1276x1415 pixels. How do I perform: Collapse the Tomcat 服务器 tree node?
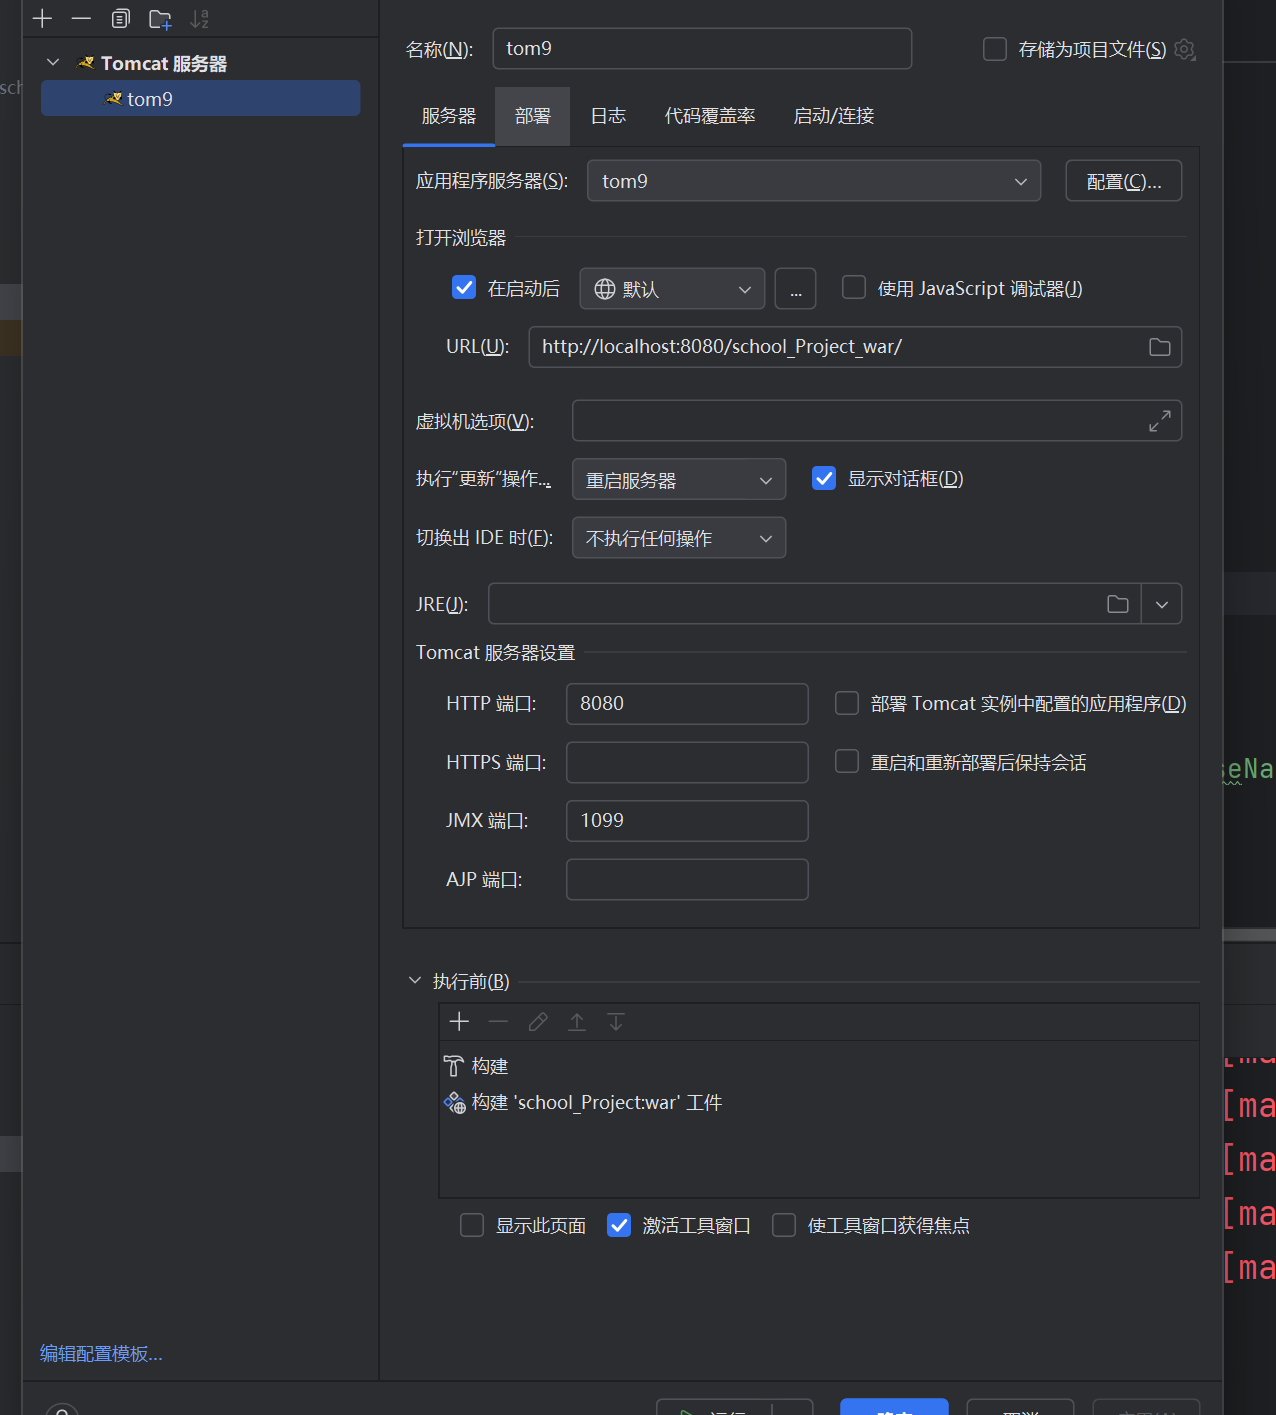click(53, 63)
